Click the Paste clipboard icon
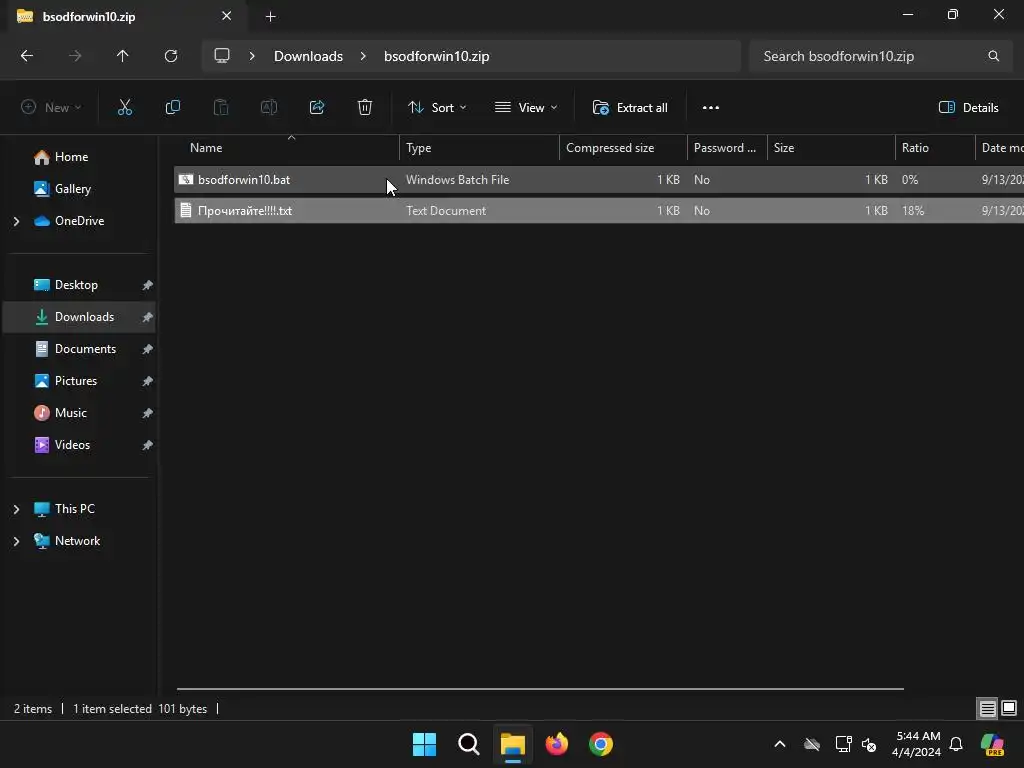Viewport: 1024px width, 768px height. pos(221,108)
